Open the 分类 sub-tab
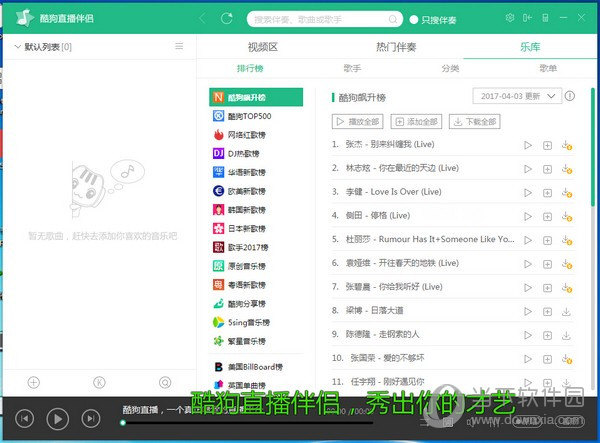The height and width of the screenshot is (443, 600). [450, 68]
